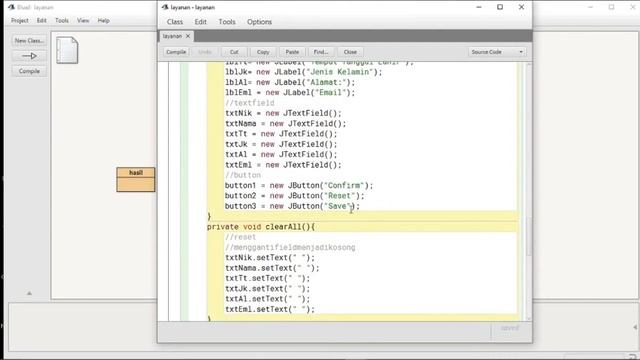
Task: Open the Options menu in editor
Action: [259, 22]
